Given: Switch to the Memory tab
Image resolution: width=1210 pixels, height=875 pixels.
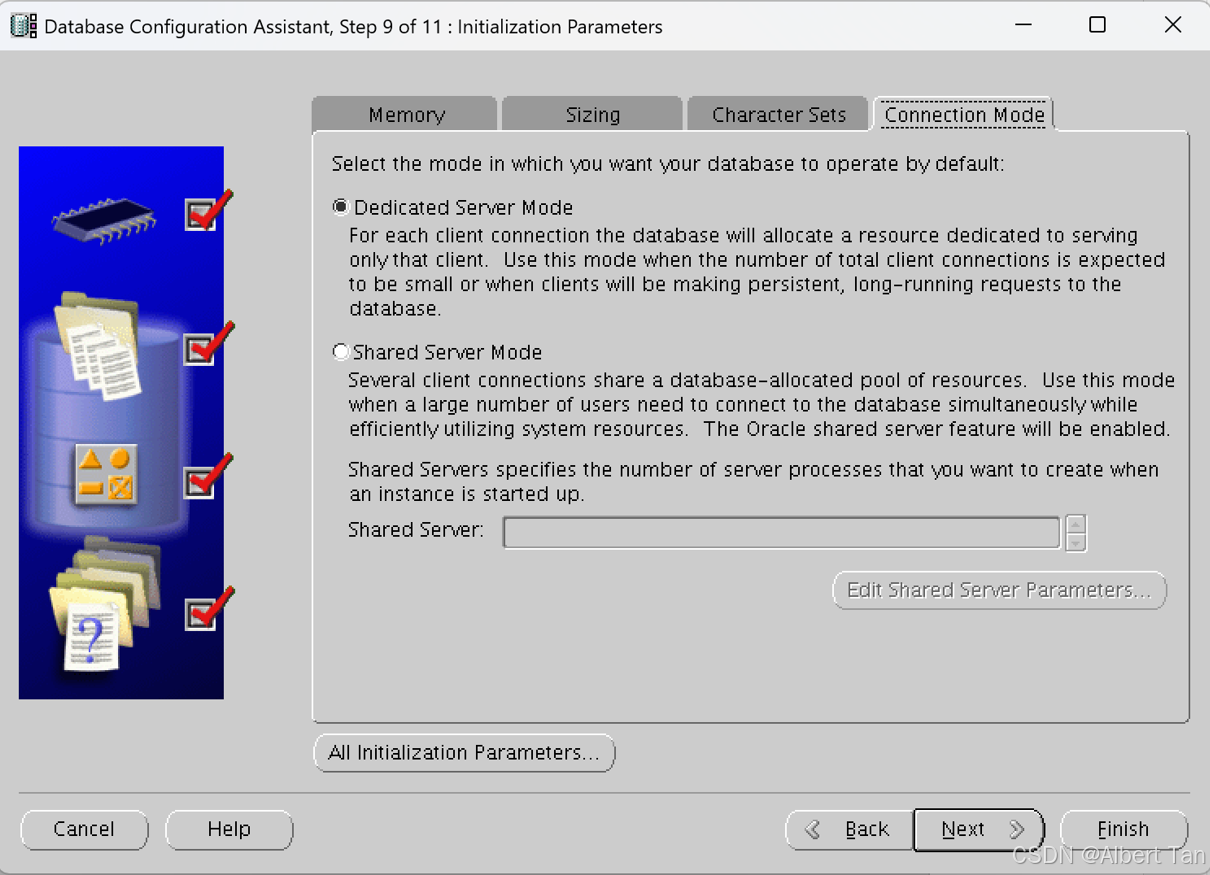Looking at the screenshot, I should pos(405,114).
